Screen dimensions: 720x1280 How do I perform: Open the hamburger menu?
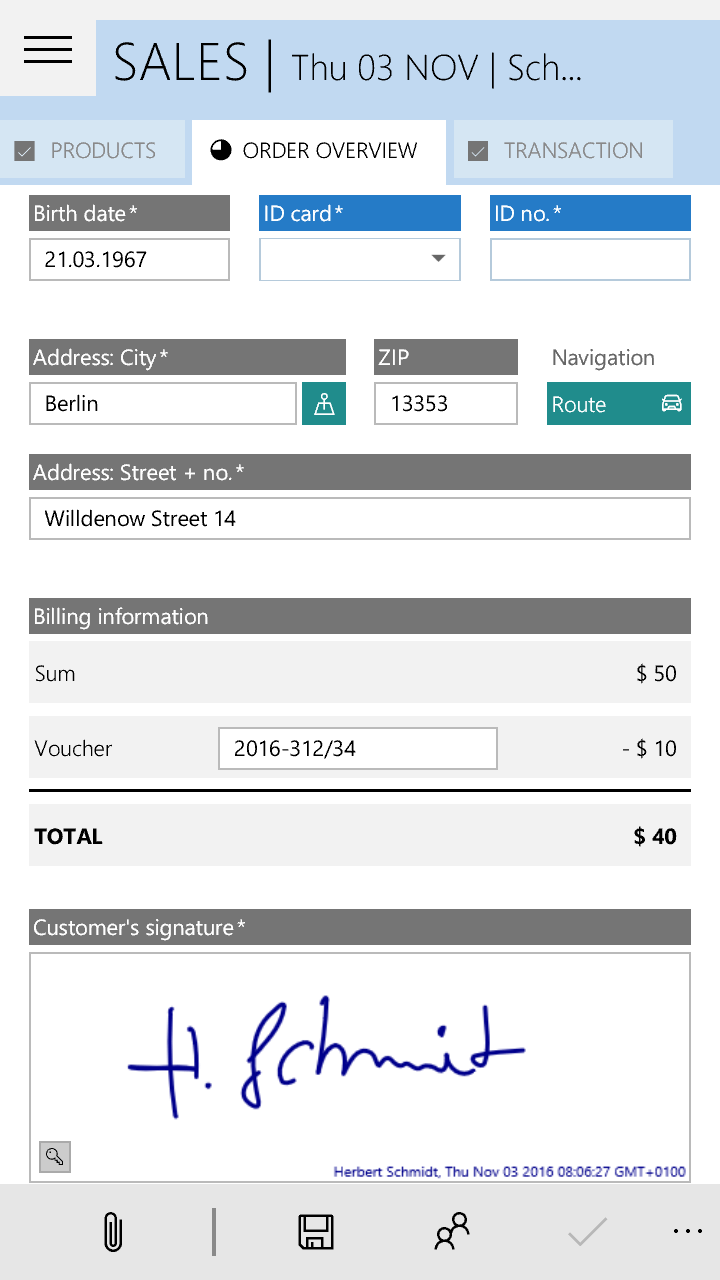[x=48, y=50]
